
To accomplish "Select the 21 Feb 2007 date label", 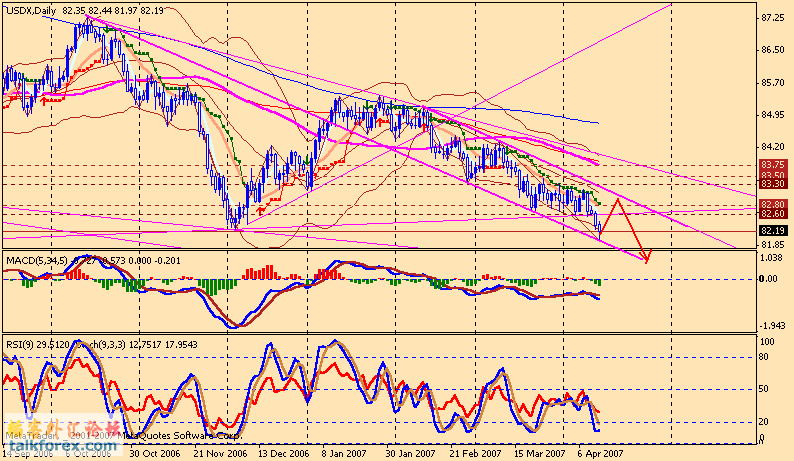I will [475, 453].
